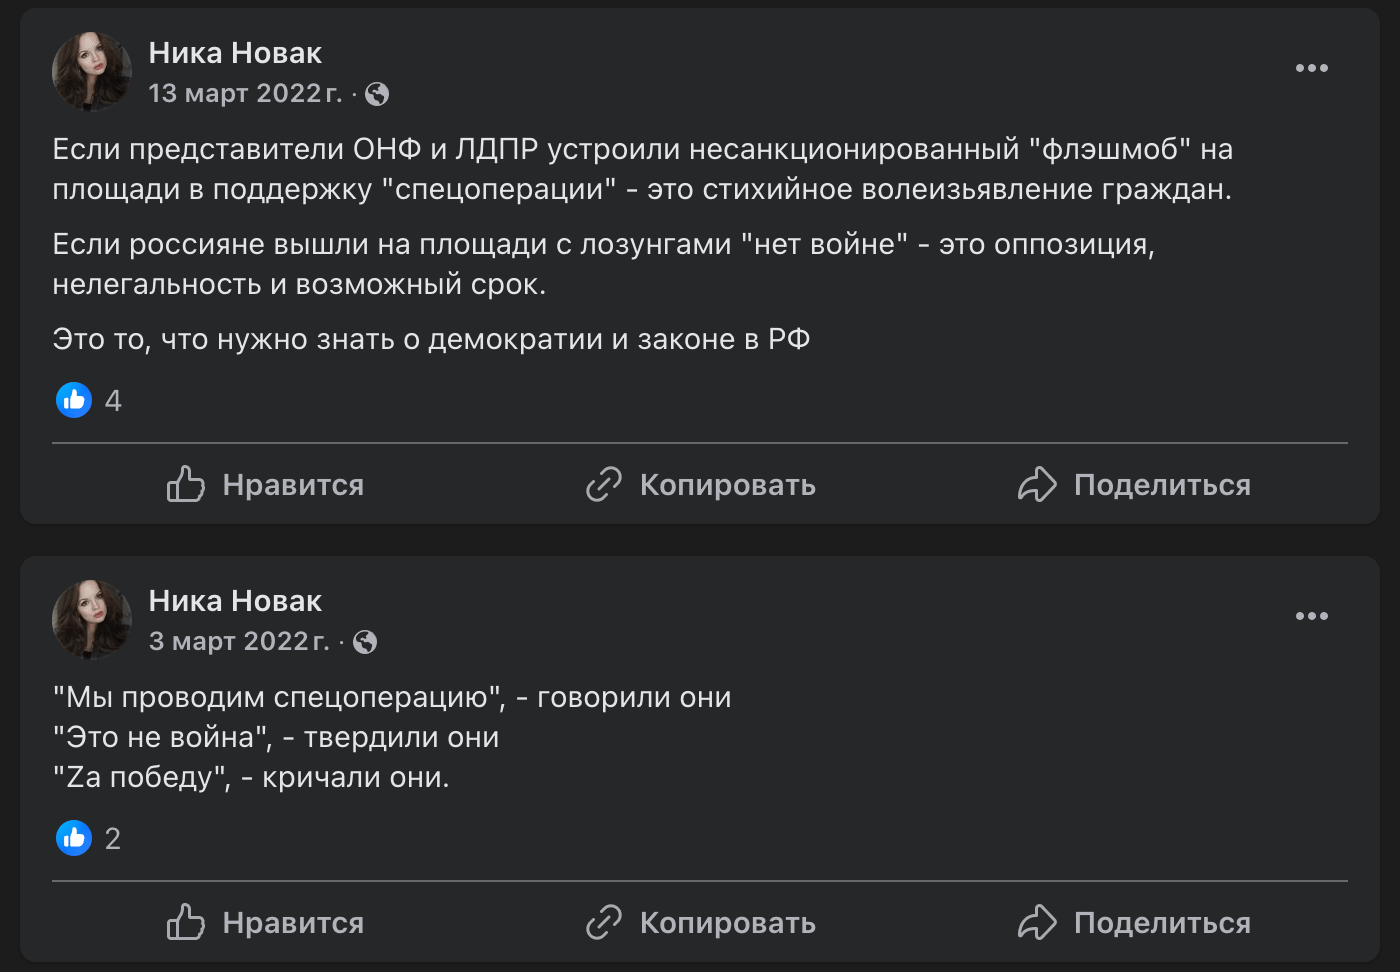Click the share arrow icon on the top post
The image size is (1400, 972).
(x=1038, y=485)
